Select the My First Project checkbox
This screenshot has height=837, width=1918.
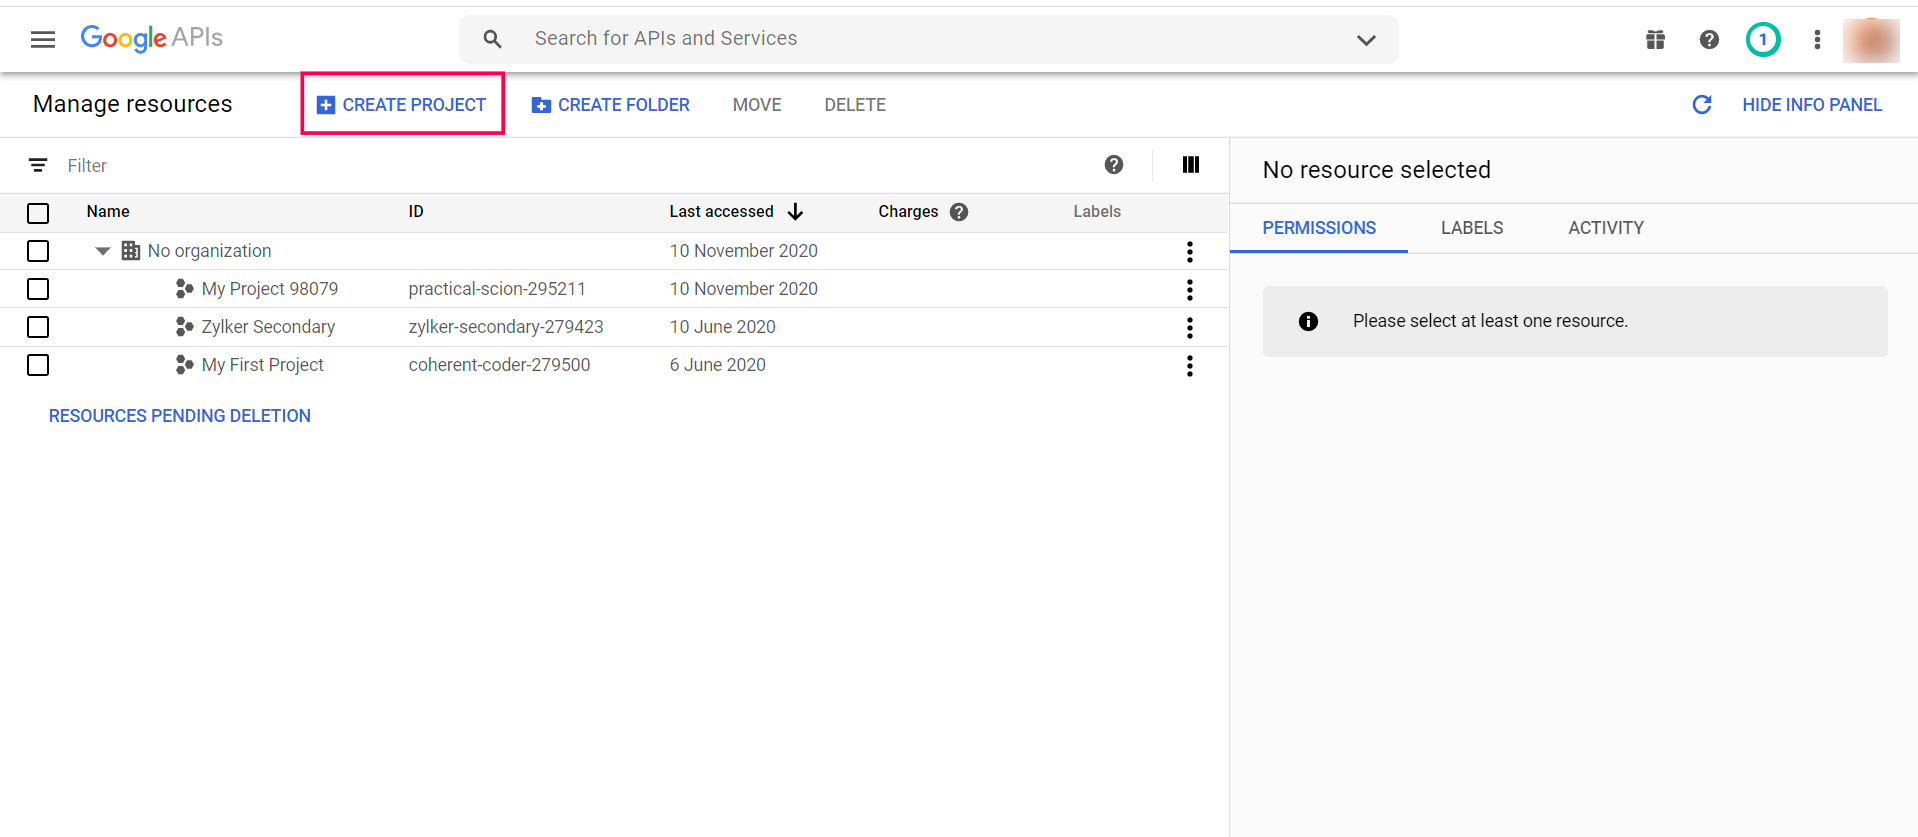coord(38,365)
